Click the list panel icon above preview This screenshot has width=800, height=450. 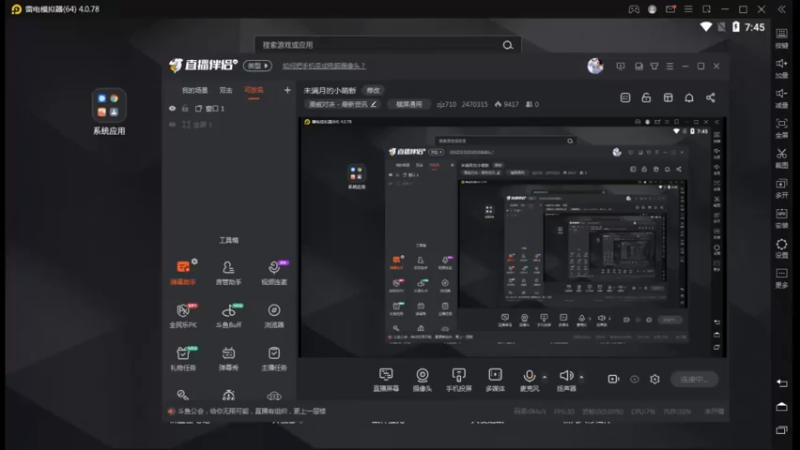[625, 98]
